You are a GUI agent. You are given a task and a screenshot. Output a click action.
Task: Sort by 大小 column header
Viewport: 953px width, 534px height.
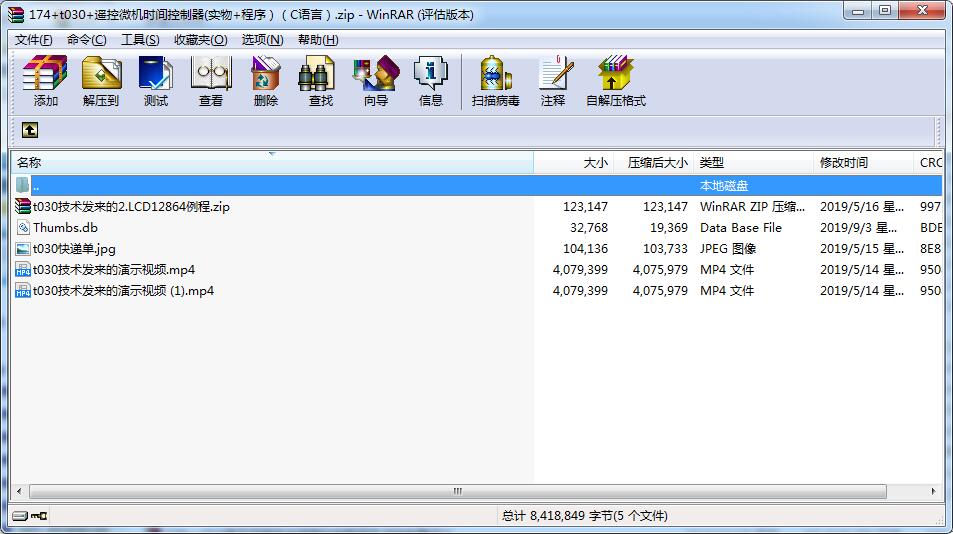click(573, 163)
